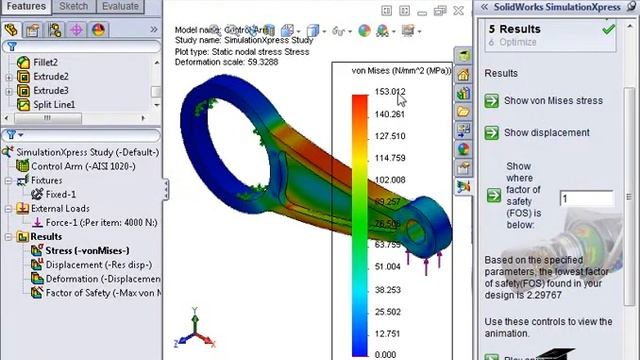Open the Hide/Show Items dropdown arrow

tap(350, 31)
